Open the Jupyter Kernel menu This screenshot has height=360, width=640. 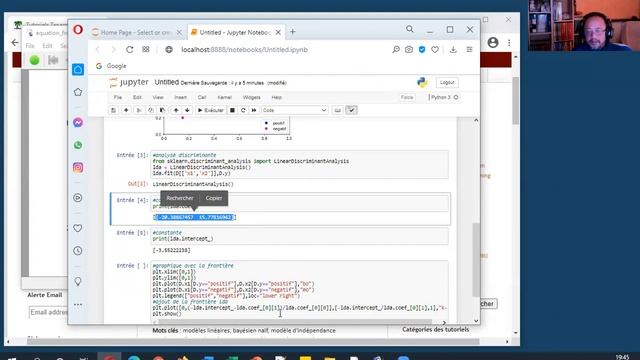tap(224, 98)
